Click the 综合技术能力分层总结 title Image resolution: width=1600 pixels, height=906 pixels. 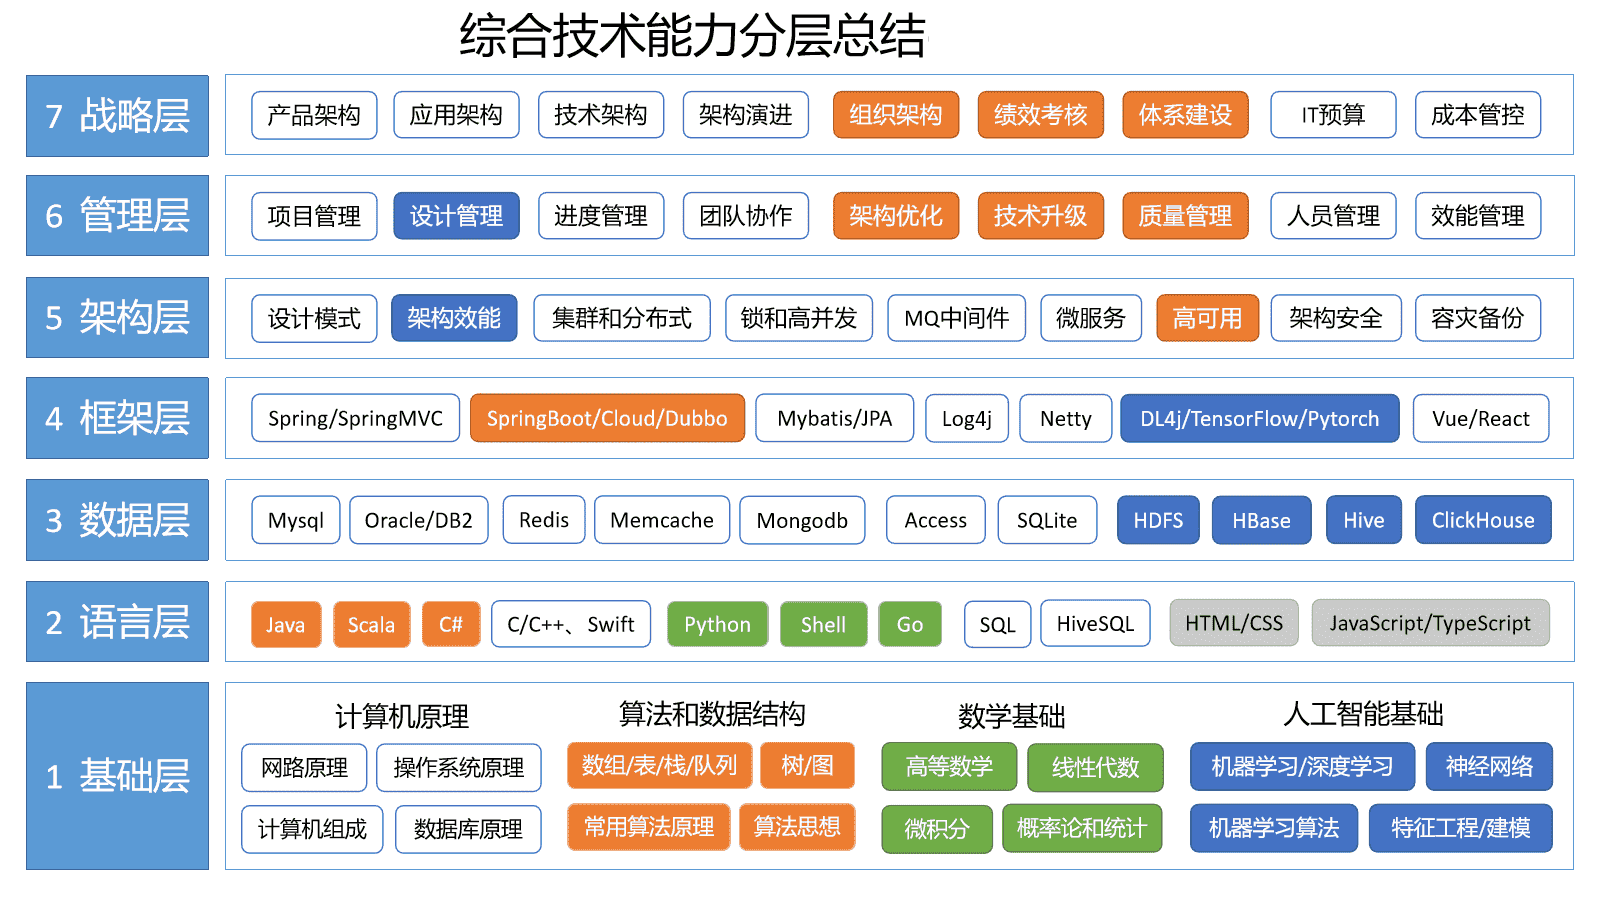[692, 36]
